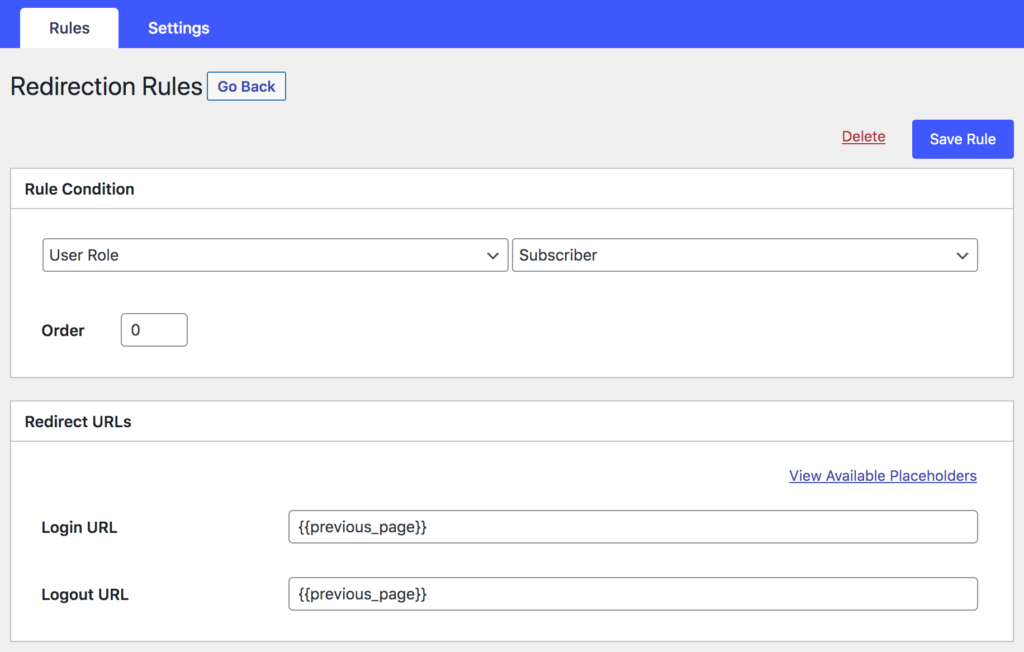Click the Rule Condition section header
1024x652 pixels.
[77, 188]
